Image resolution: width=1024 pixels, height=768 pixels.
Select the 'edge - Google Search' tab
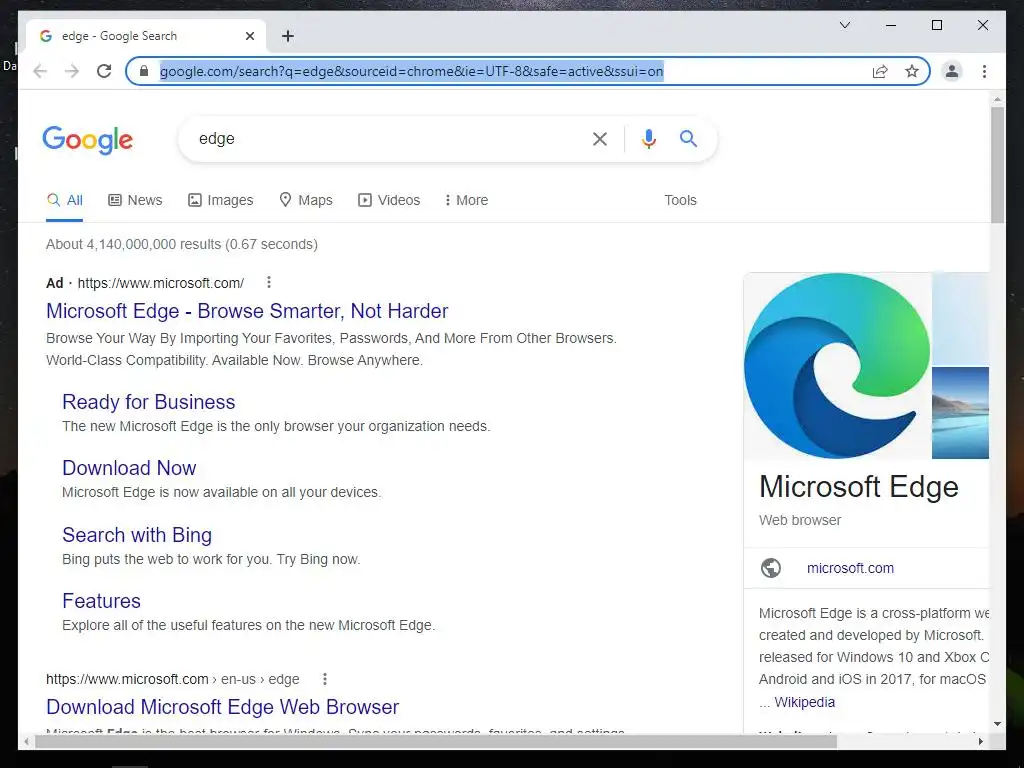click(x=146, y=36)
